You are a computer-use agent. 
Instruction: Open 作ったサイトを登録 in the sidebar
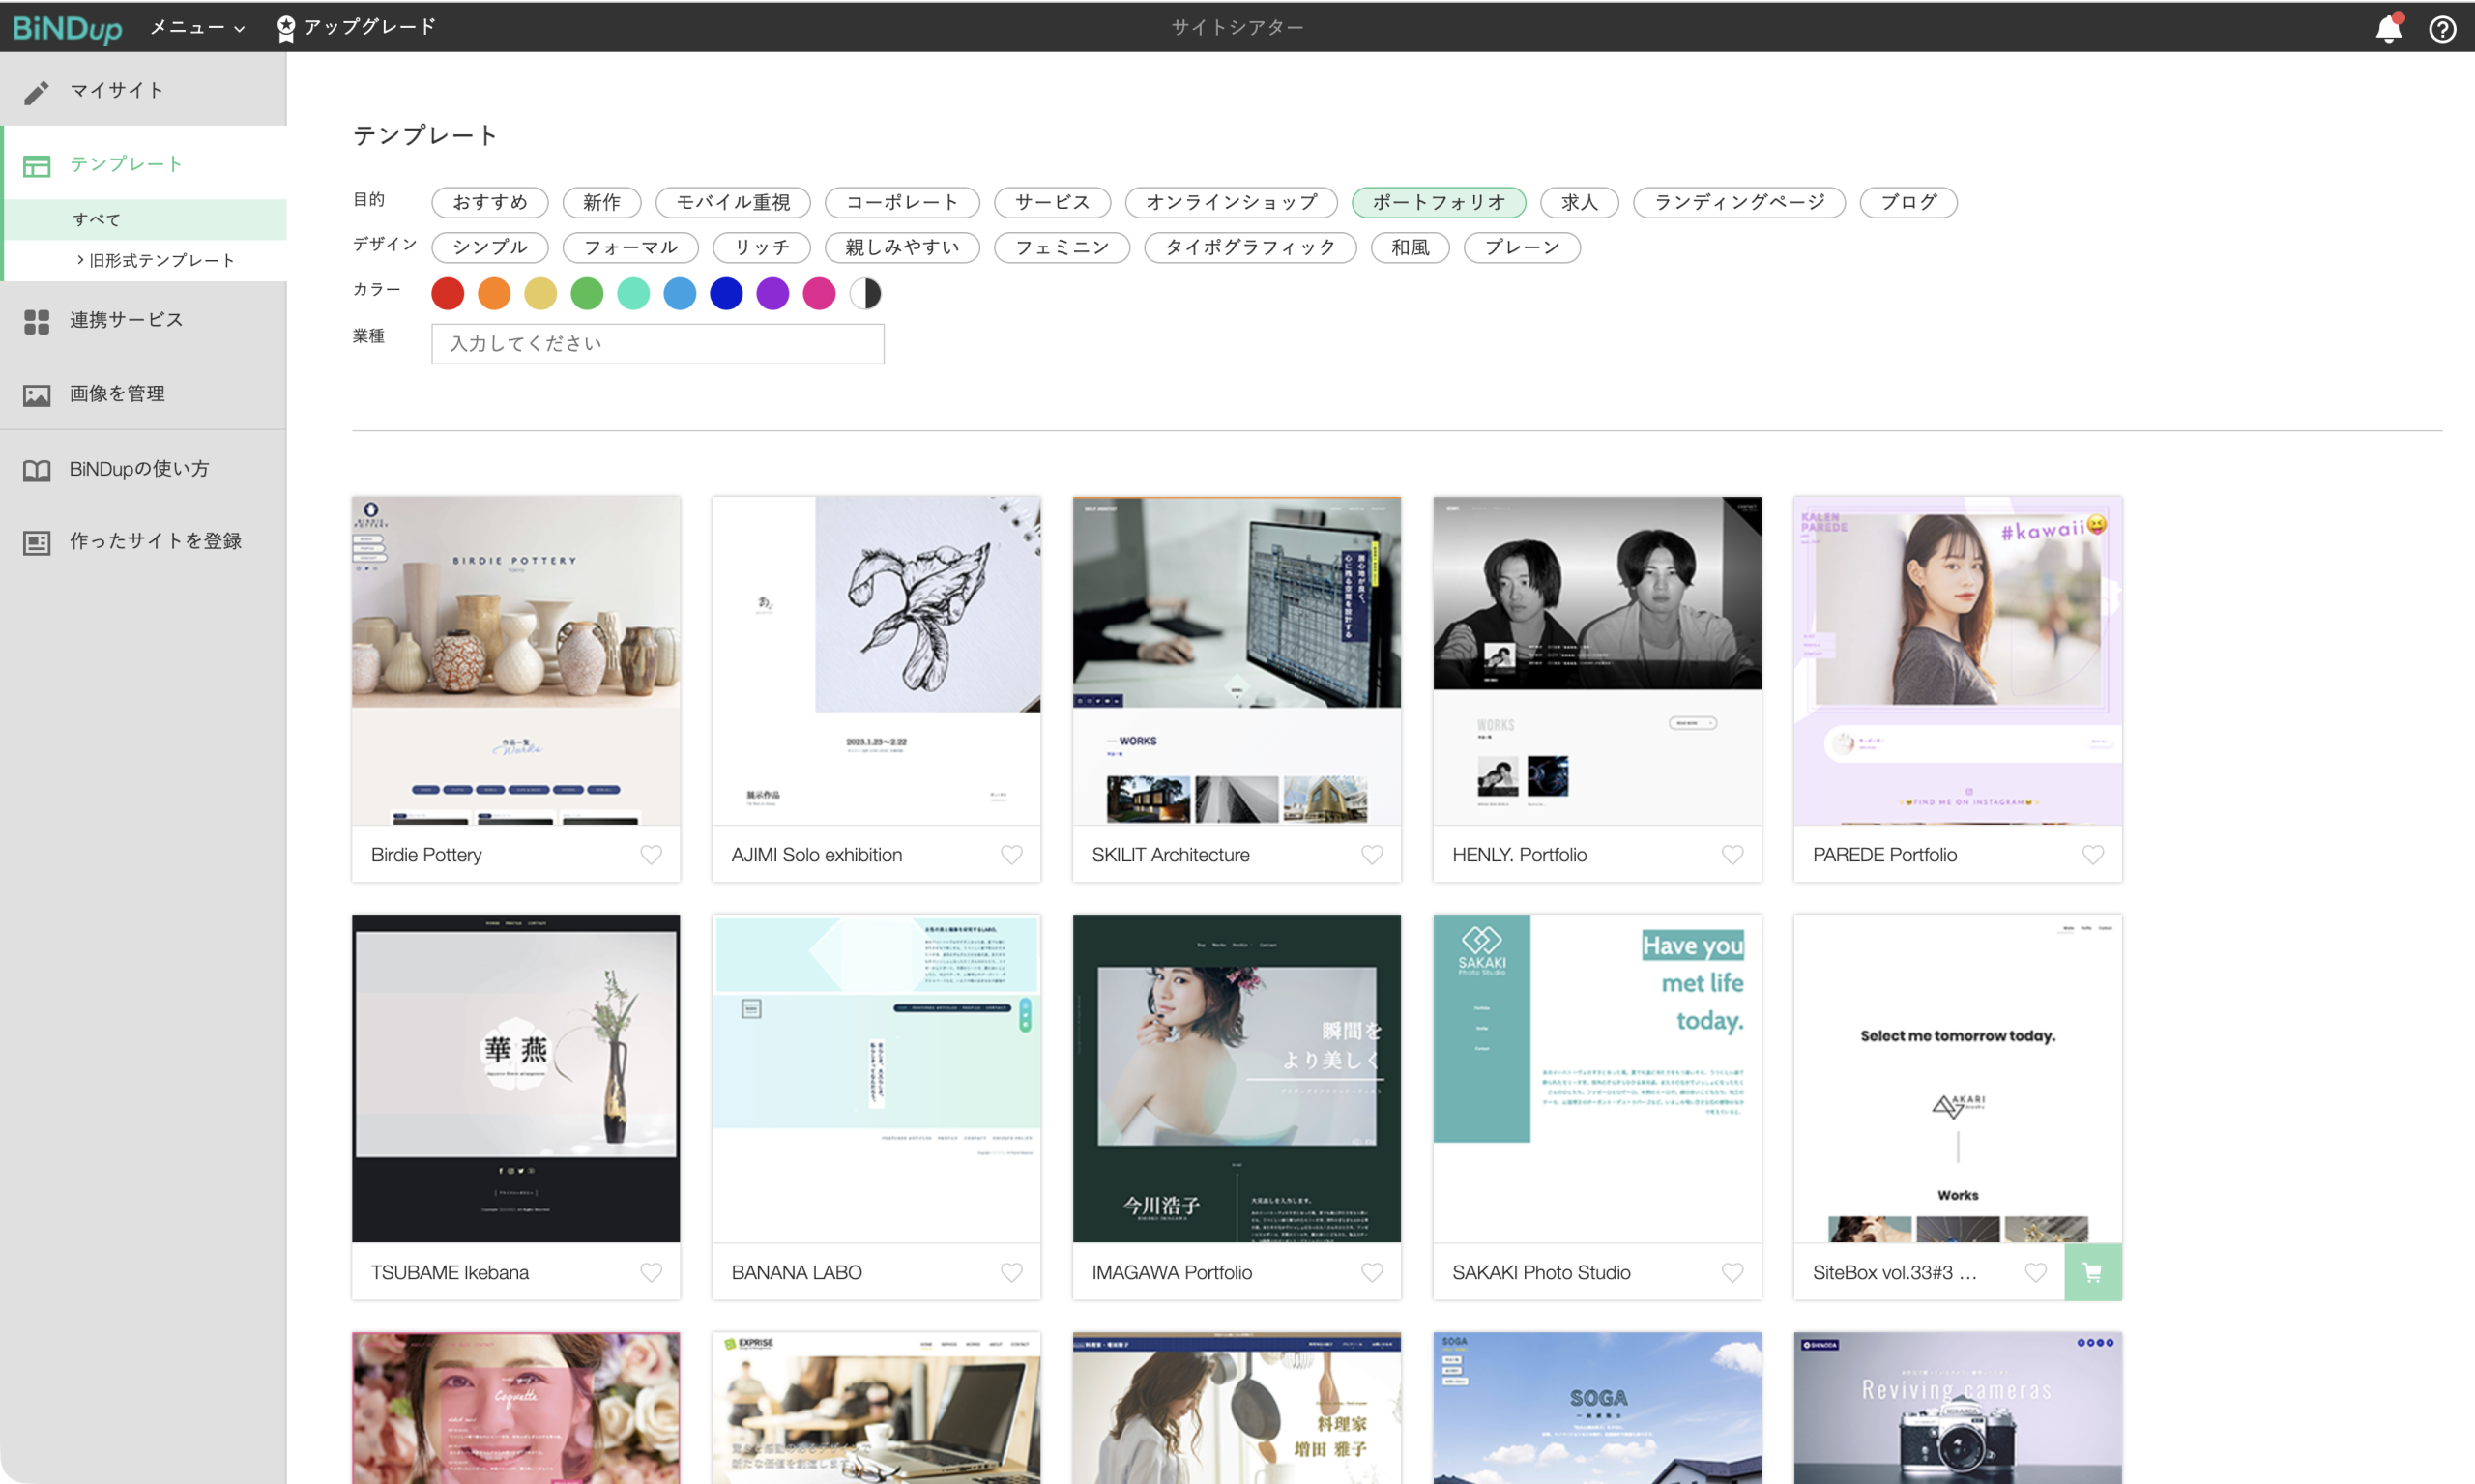tap(143, 541)
